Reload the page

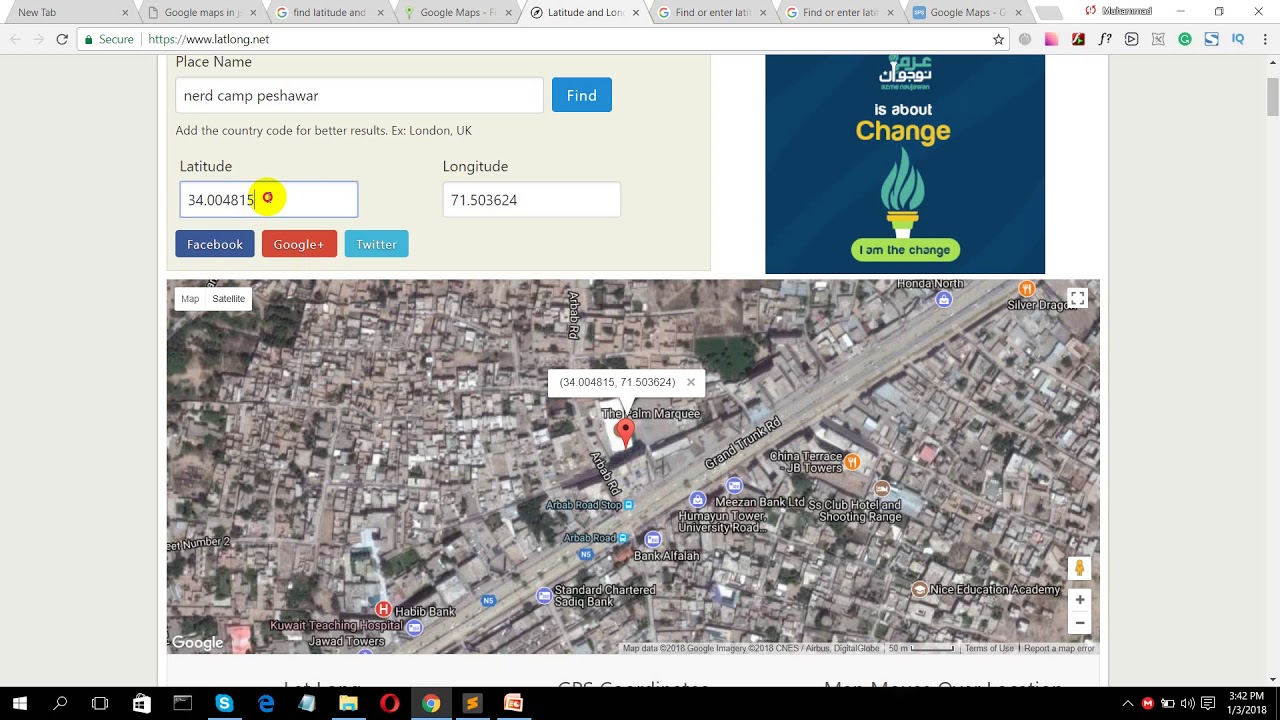(x=62, y=39)
